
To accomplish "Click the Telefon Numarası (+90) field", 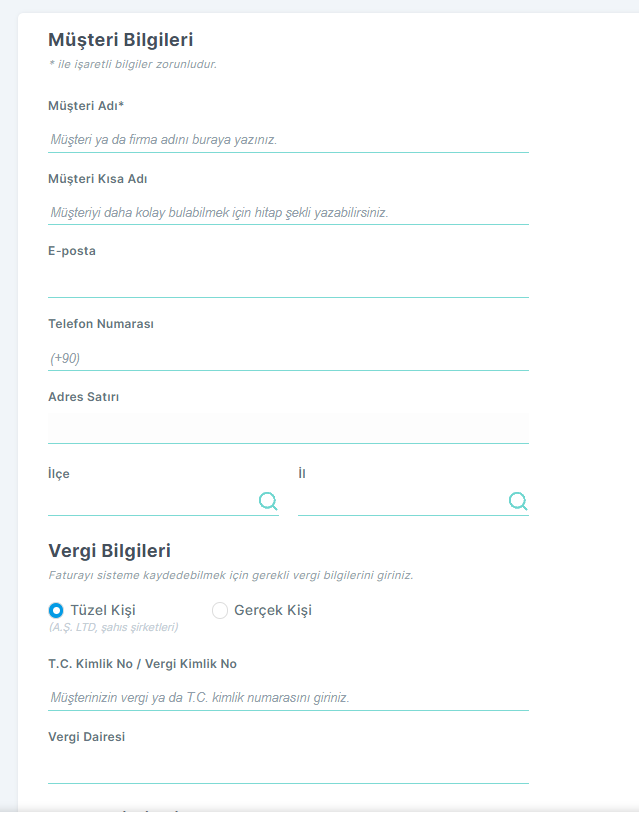I will 288,358.
